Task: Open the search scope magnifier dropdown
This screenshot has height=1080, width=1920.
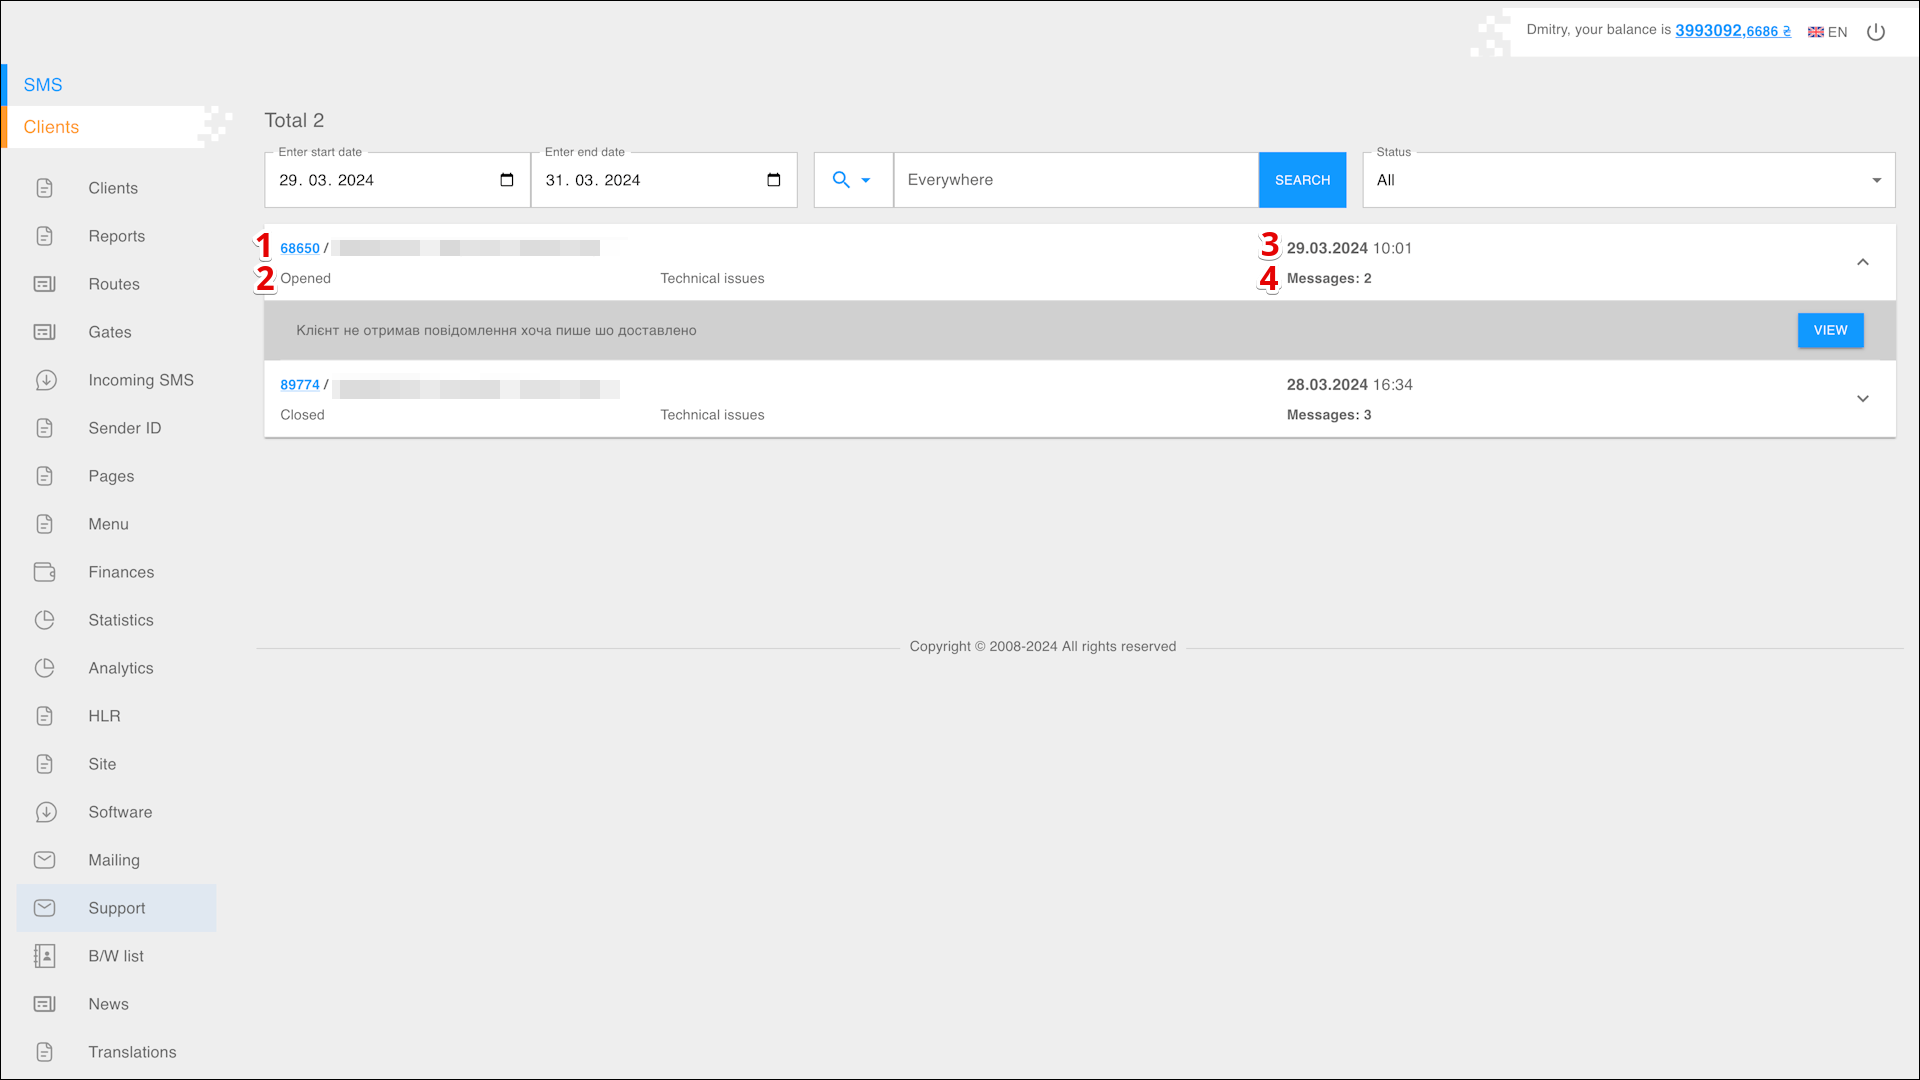Action: pos(852,180)
